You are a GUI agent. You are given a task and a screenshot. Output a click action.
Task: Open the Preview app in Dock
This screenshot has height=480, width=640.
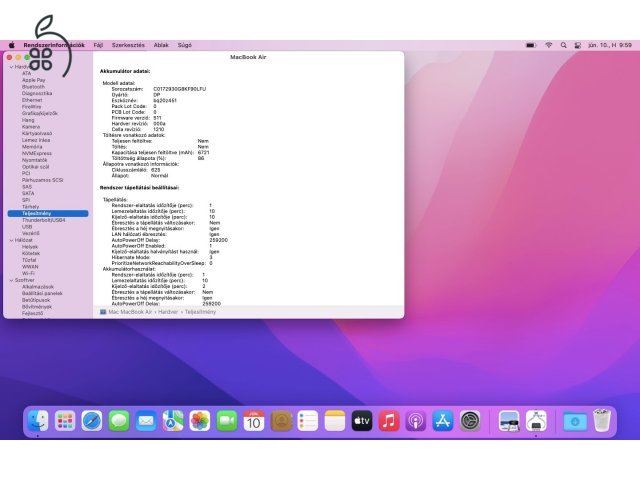click(509, 421)
